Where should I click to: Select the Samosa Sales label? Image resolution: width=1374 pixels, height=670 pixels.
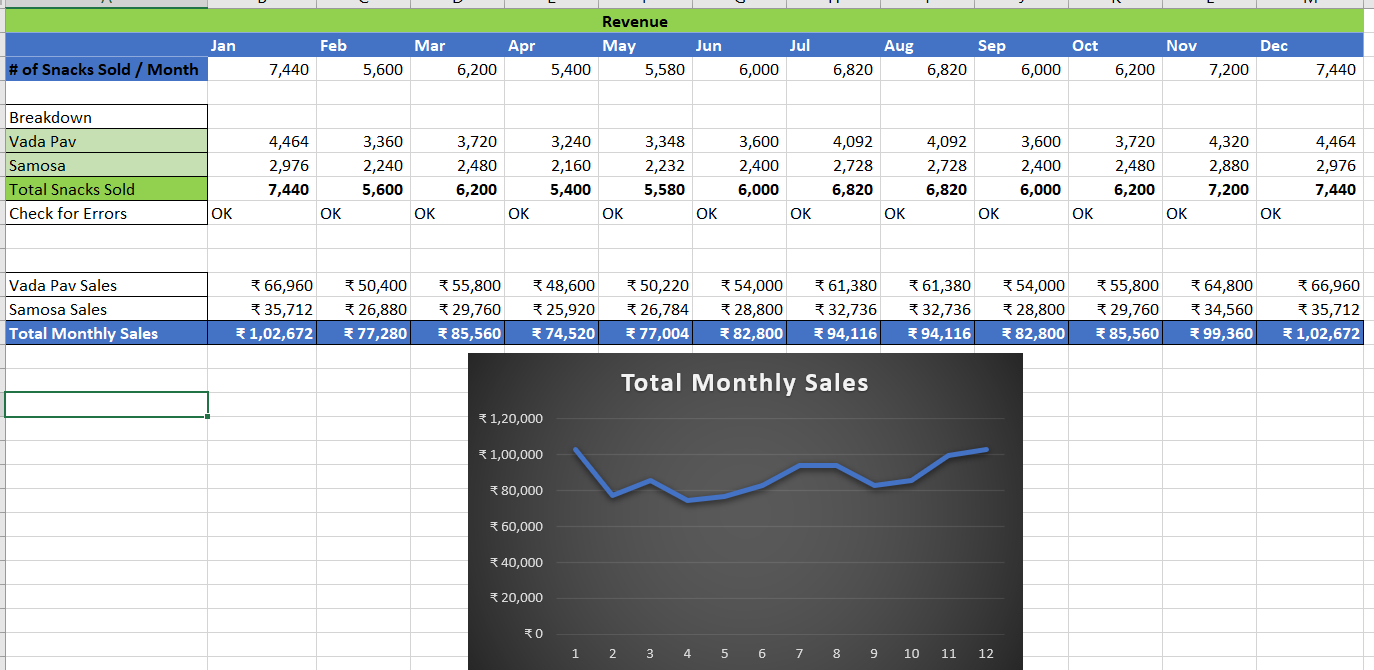(x=106, y=309)
